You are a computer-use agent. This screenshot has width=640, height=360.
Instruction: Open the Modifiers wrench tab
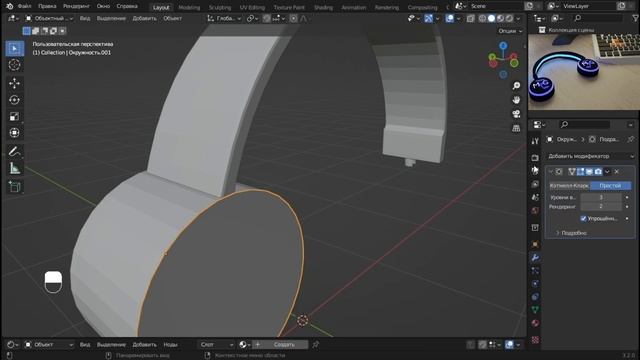click(535, 258)
